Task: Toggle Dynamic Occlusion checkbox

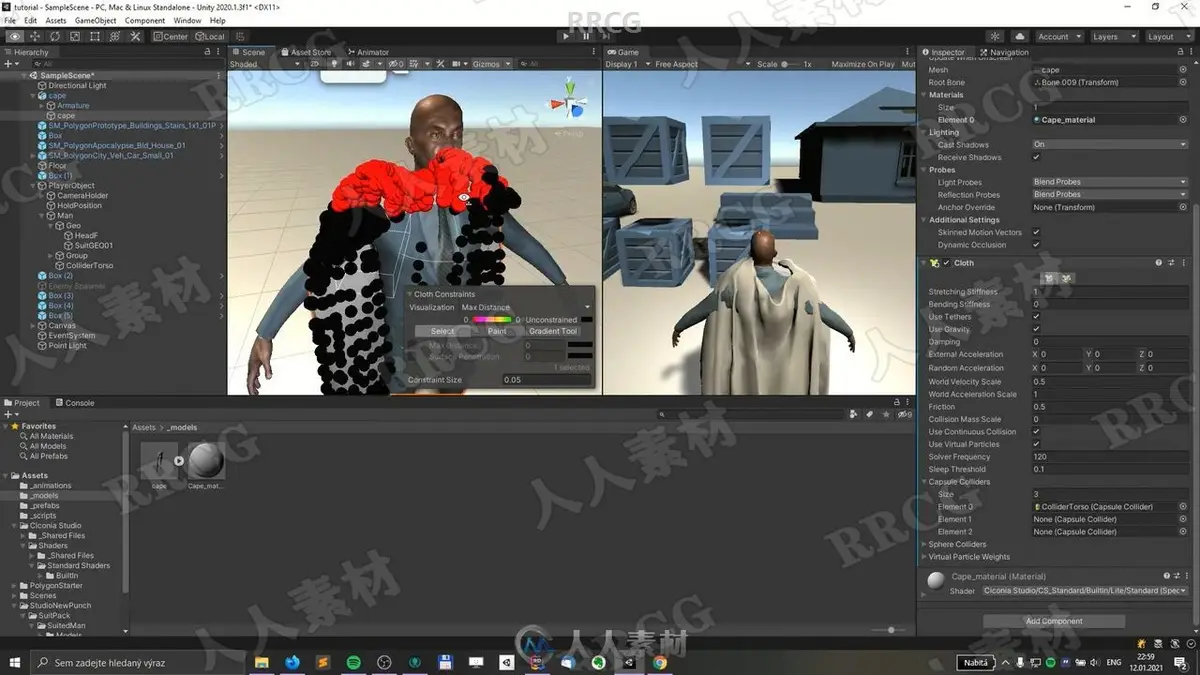Action: (x=1036, y=245)
